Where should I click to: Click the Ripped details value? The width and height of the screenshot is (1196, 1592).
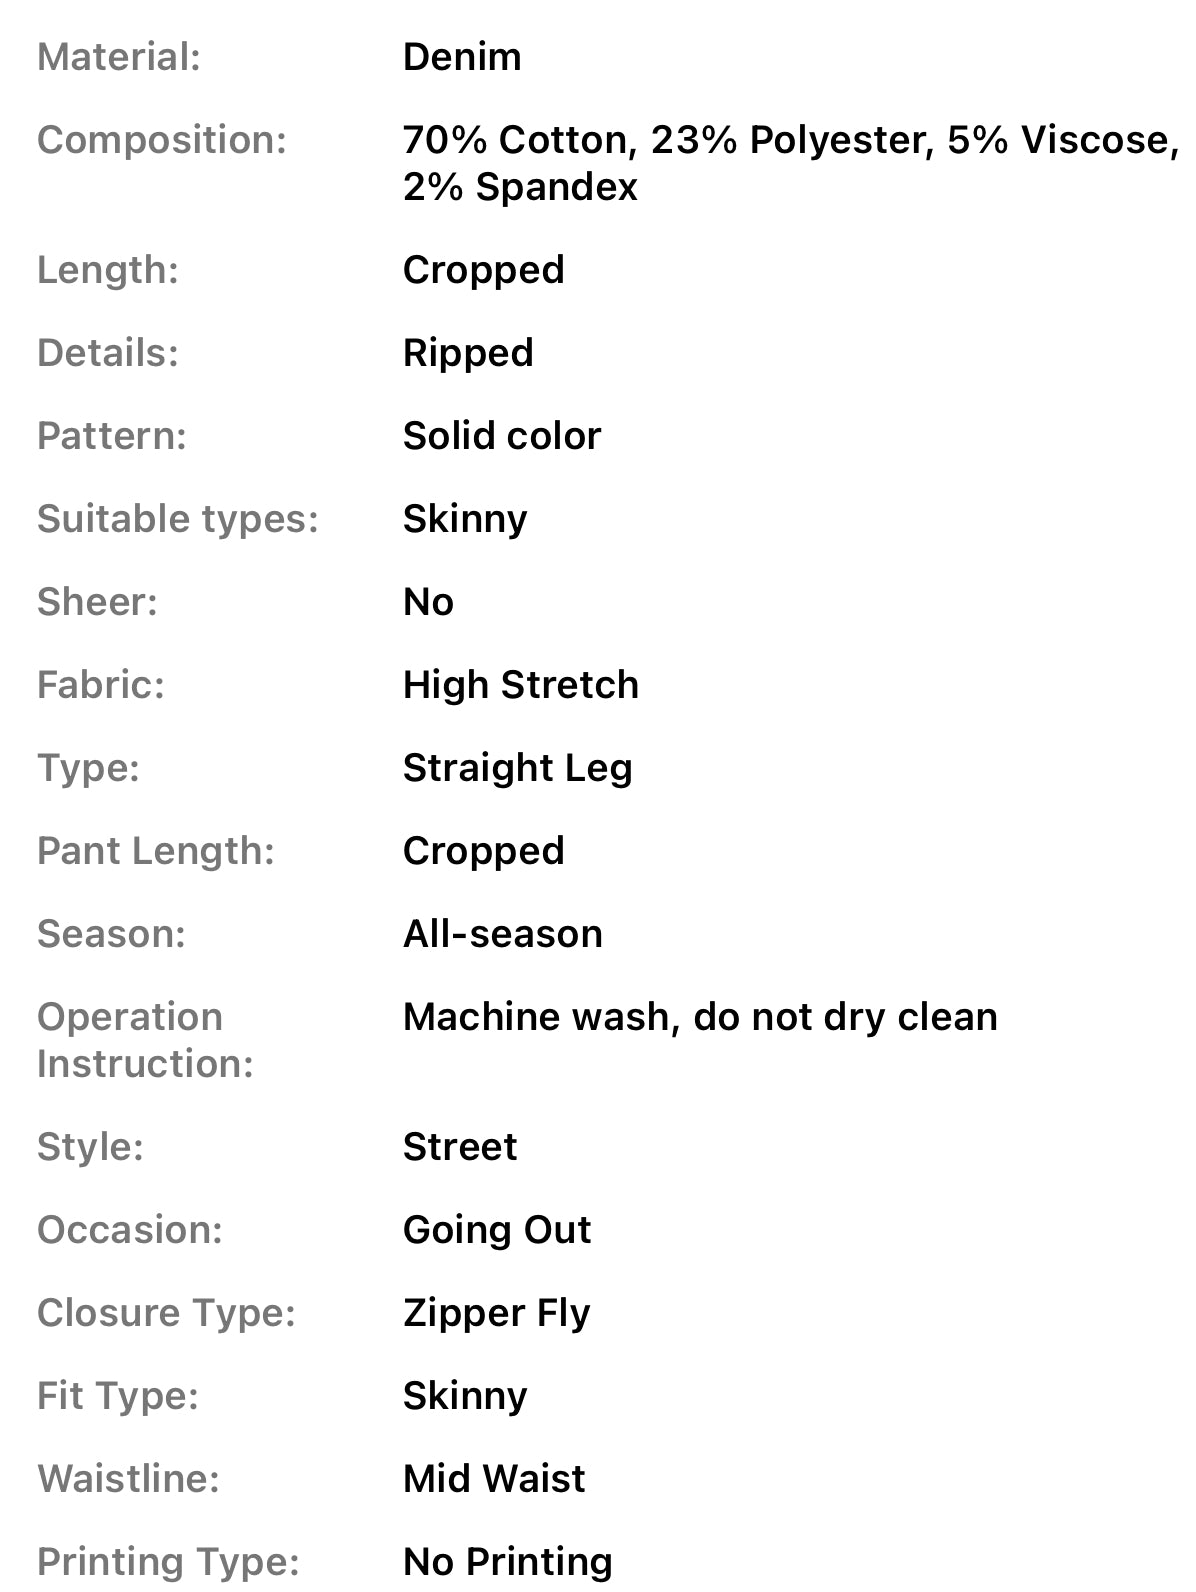click(468, 353)
